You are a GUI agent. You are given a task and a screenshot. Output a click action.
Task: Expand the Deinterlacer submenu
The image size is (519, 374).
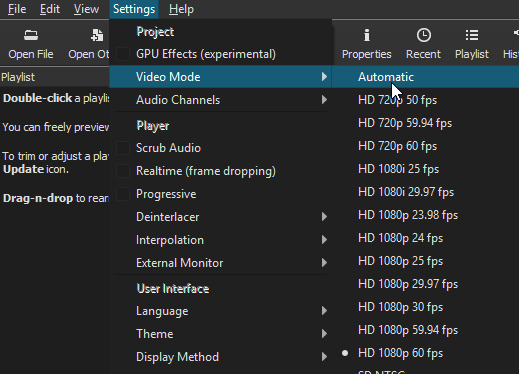(x=220, y=217)
